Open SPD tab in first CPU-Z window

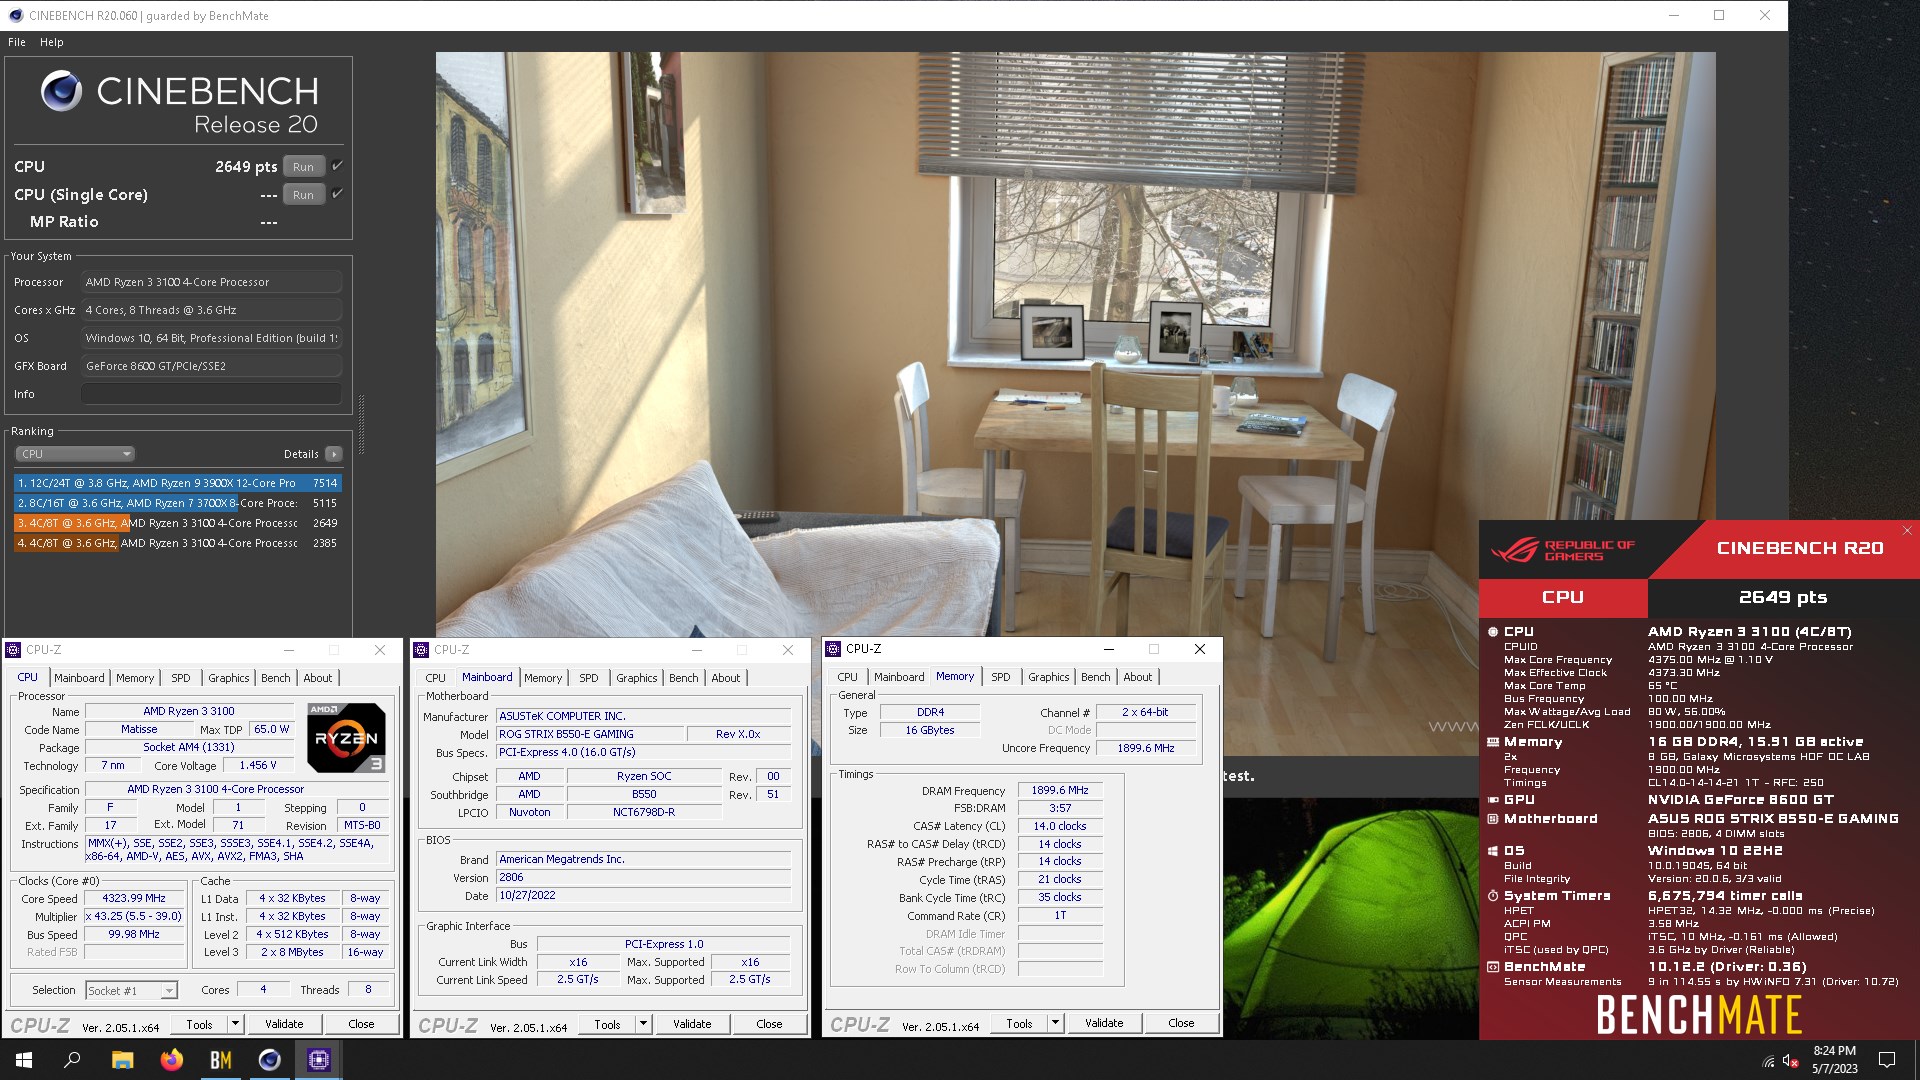pyautogui.click(x=181, y=678)
